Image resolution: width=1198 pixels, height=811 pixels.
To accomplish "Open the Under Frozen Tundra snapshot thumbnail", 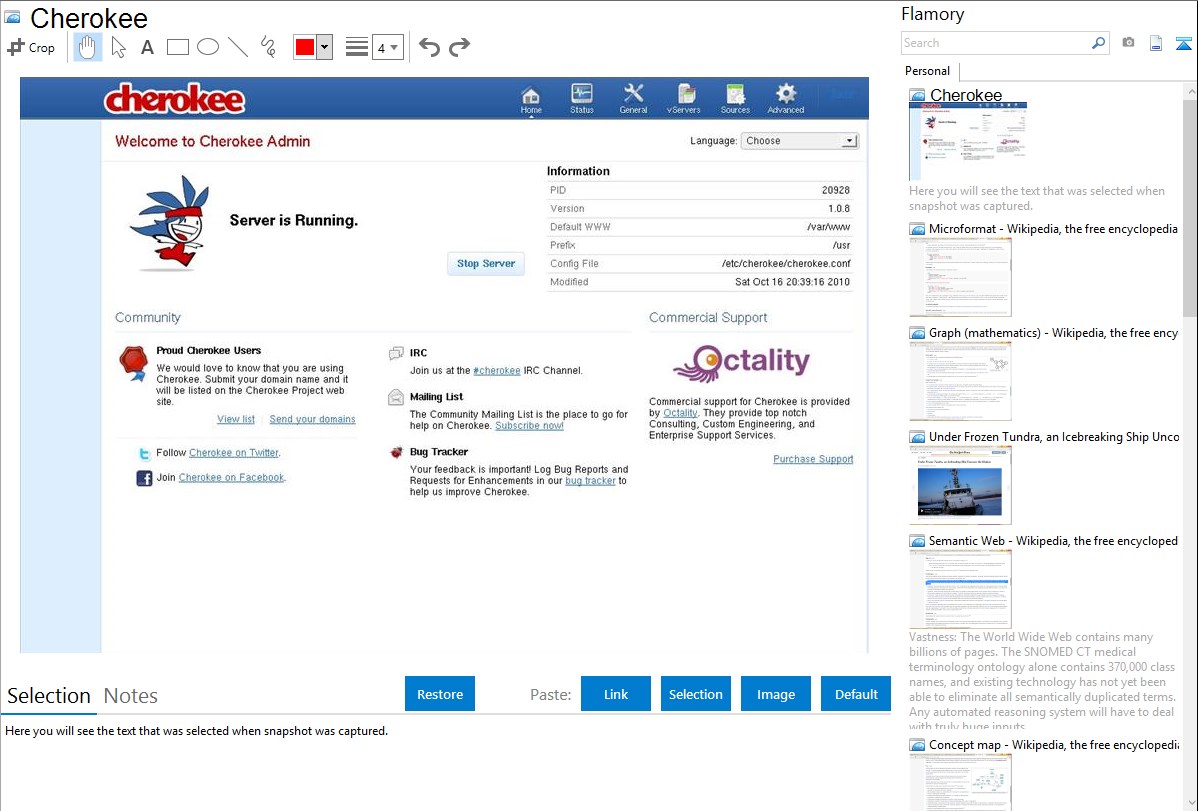I will 960,485.
